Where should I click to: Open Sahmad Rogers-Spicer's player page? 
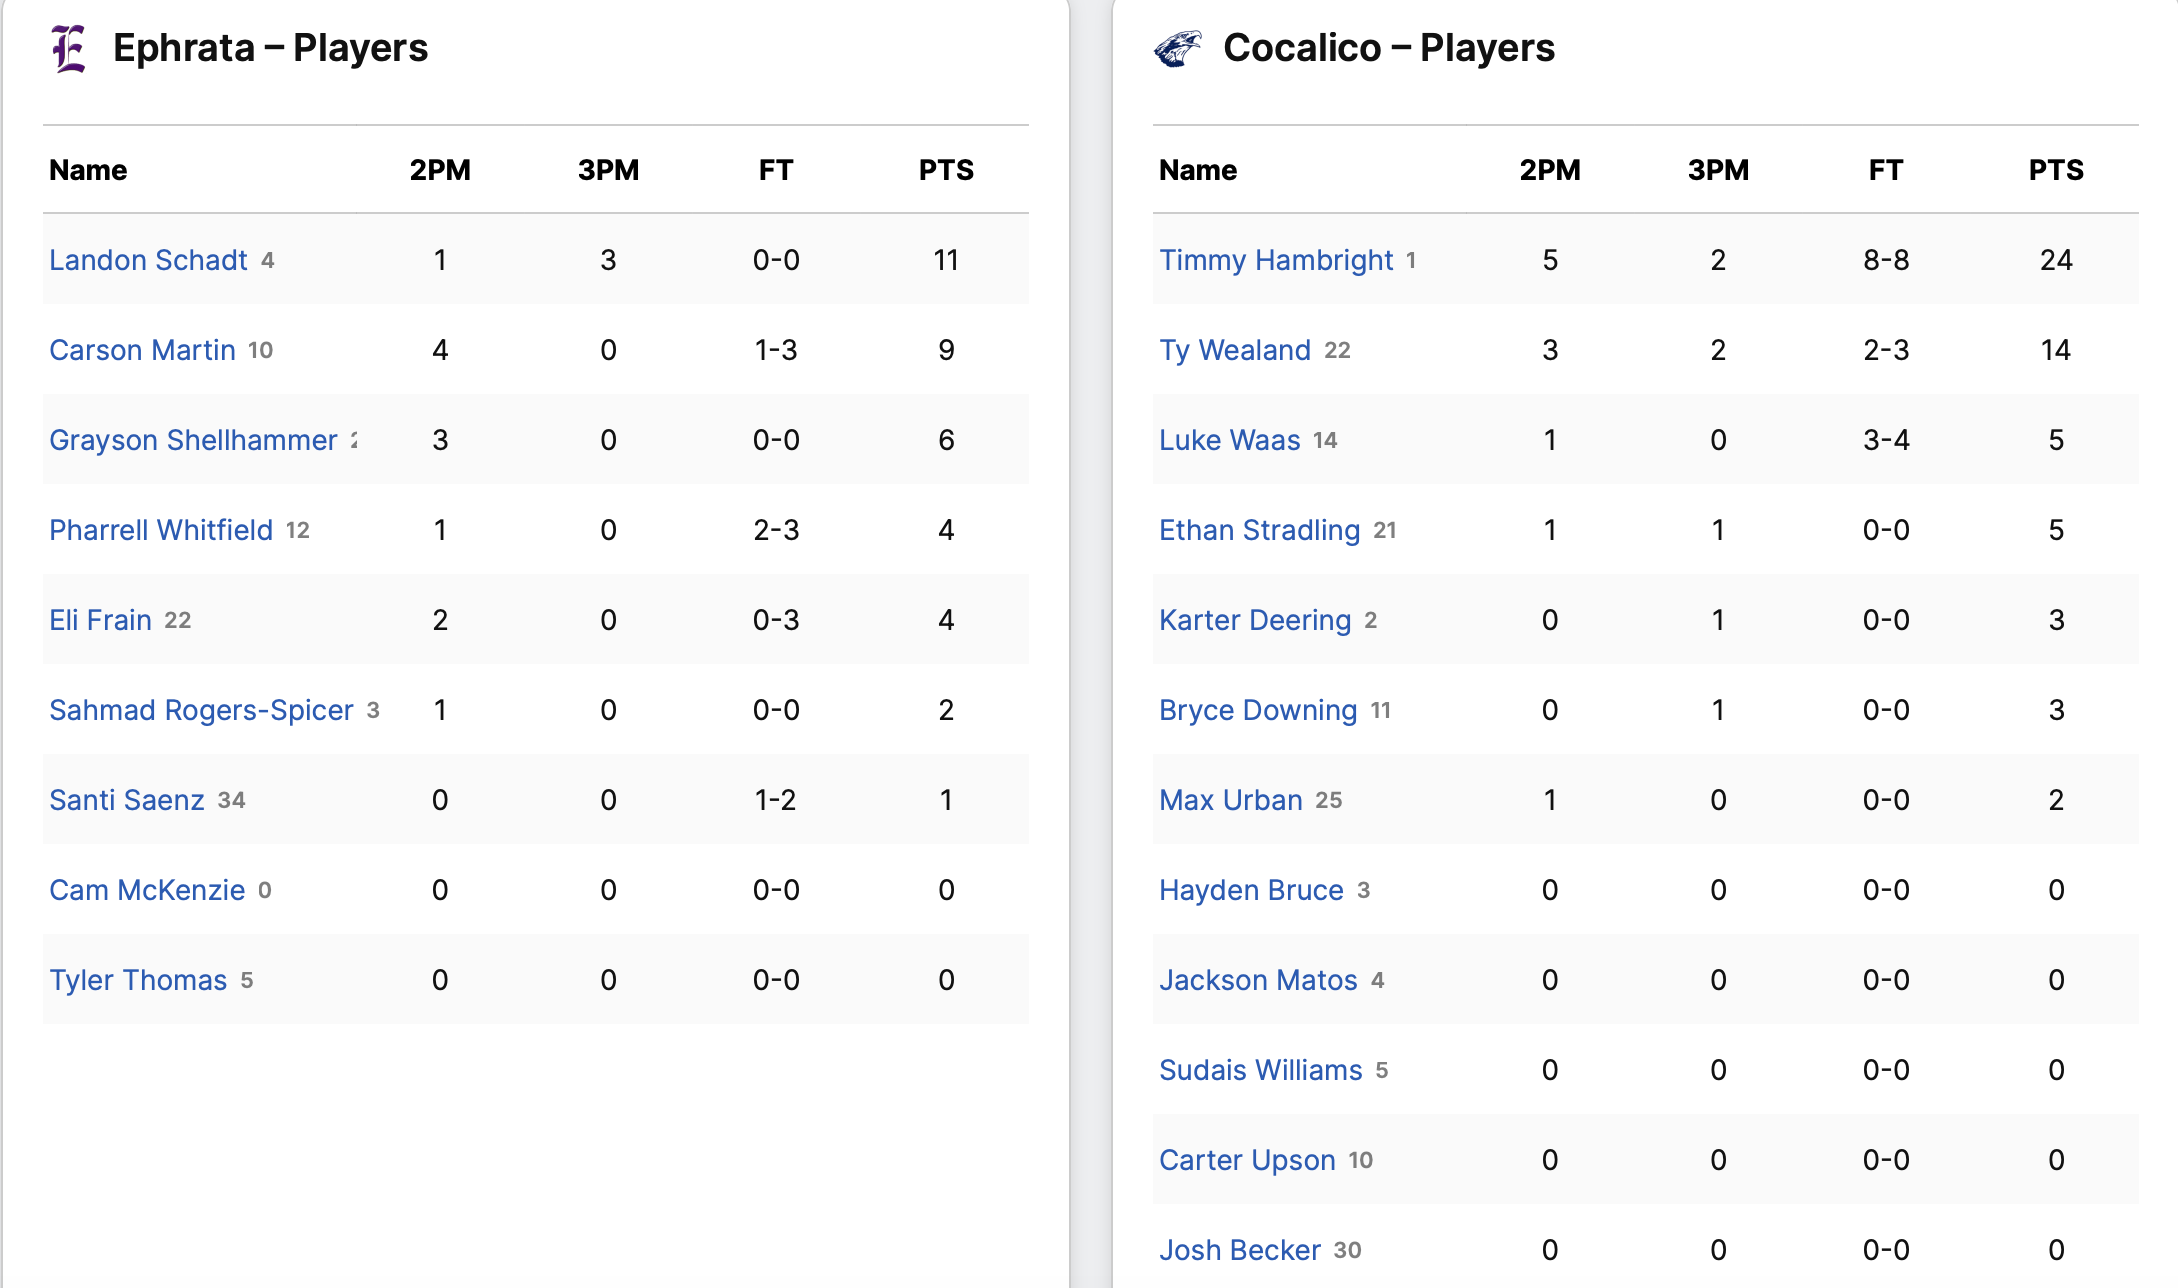tap(201, 710)
